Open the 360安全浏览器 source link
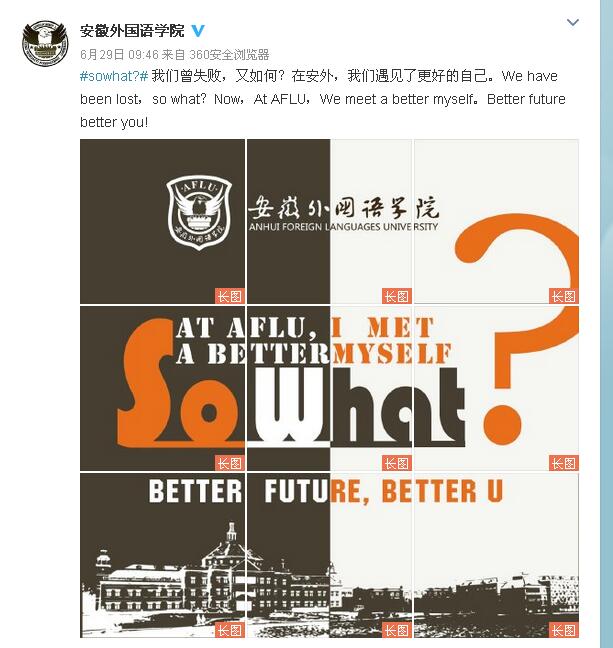This screenshot has height=648, width=613. pos(229,55)
